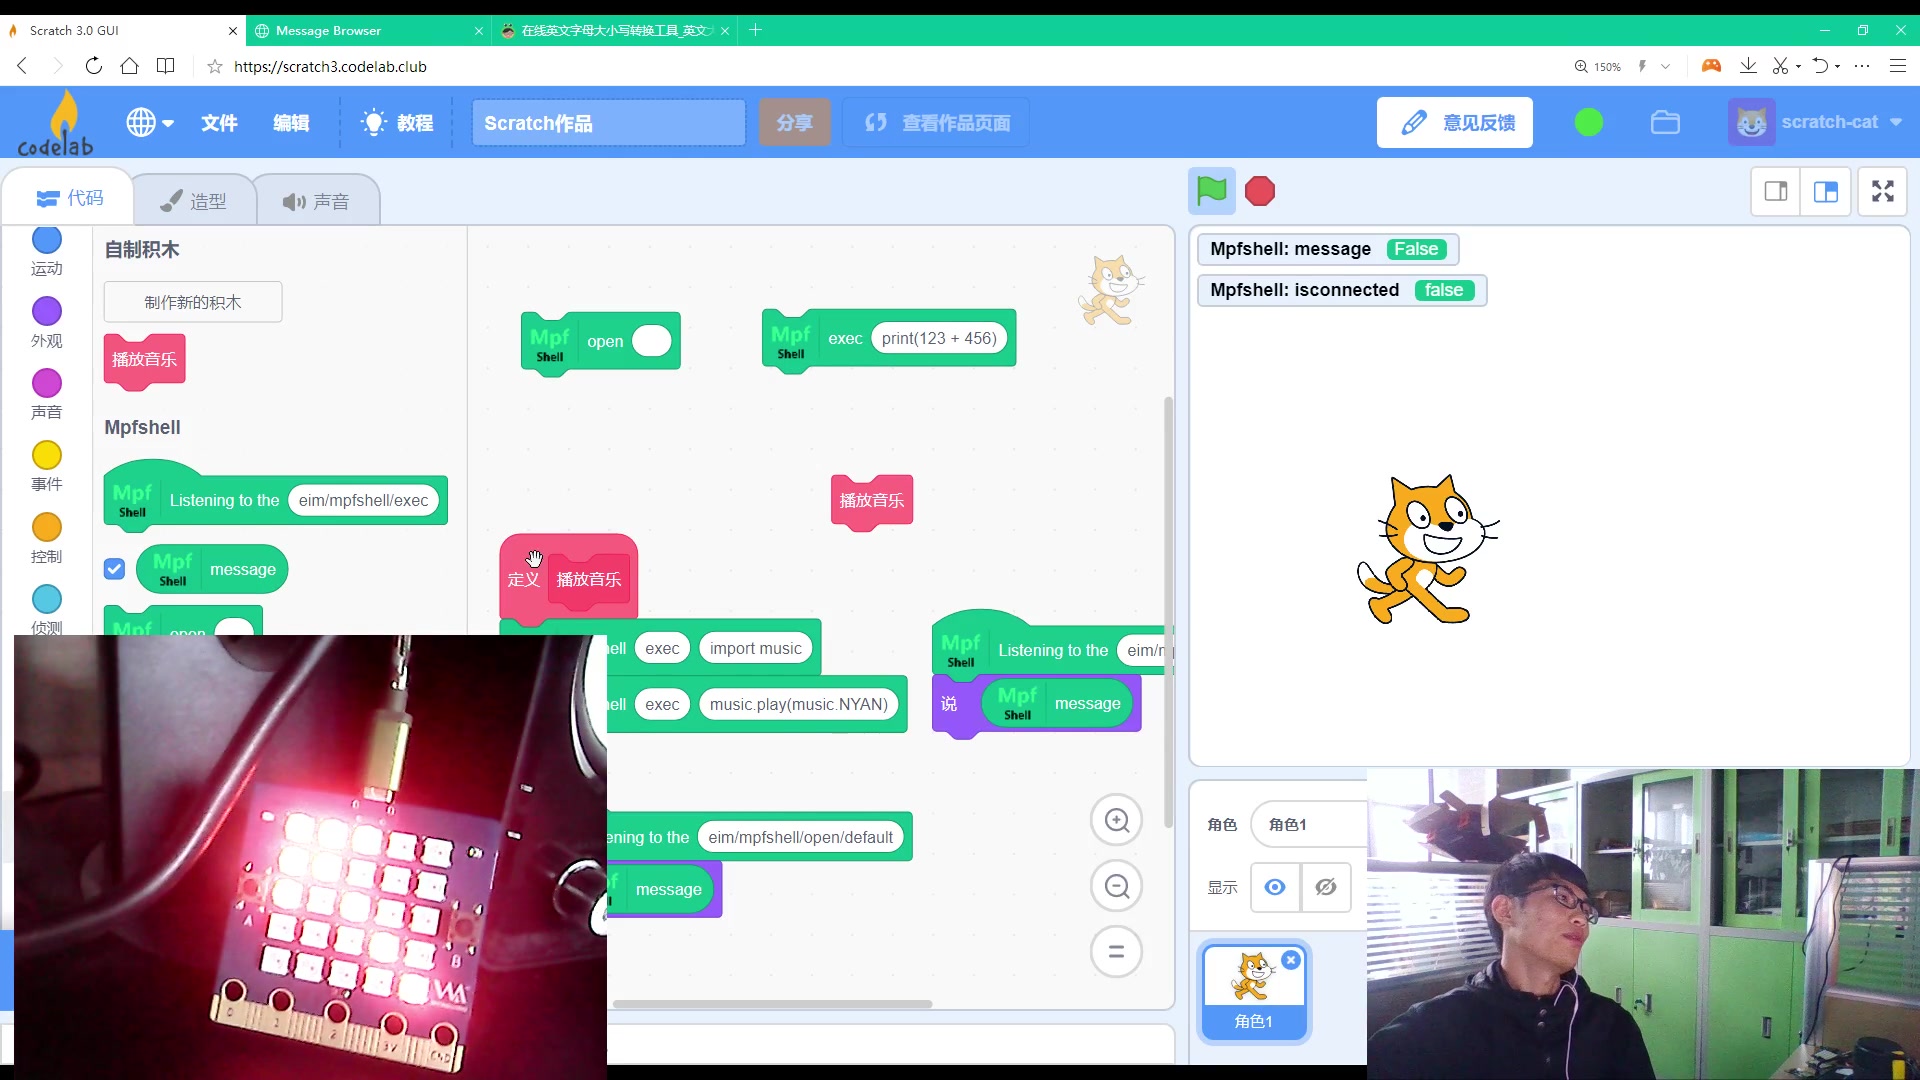The image size is (1920, 1080).
Task: Hide sprite using crossed-eye button
Action: [x=1326, y=887]
